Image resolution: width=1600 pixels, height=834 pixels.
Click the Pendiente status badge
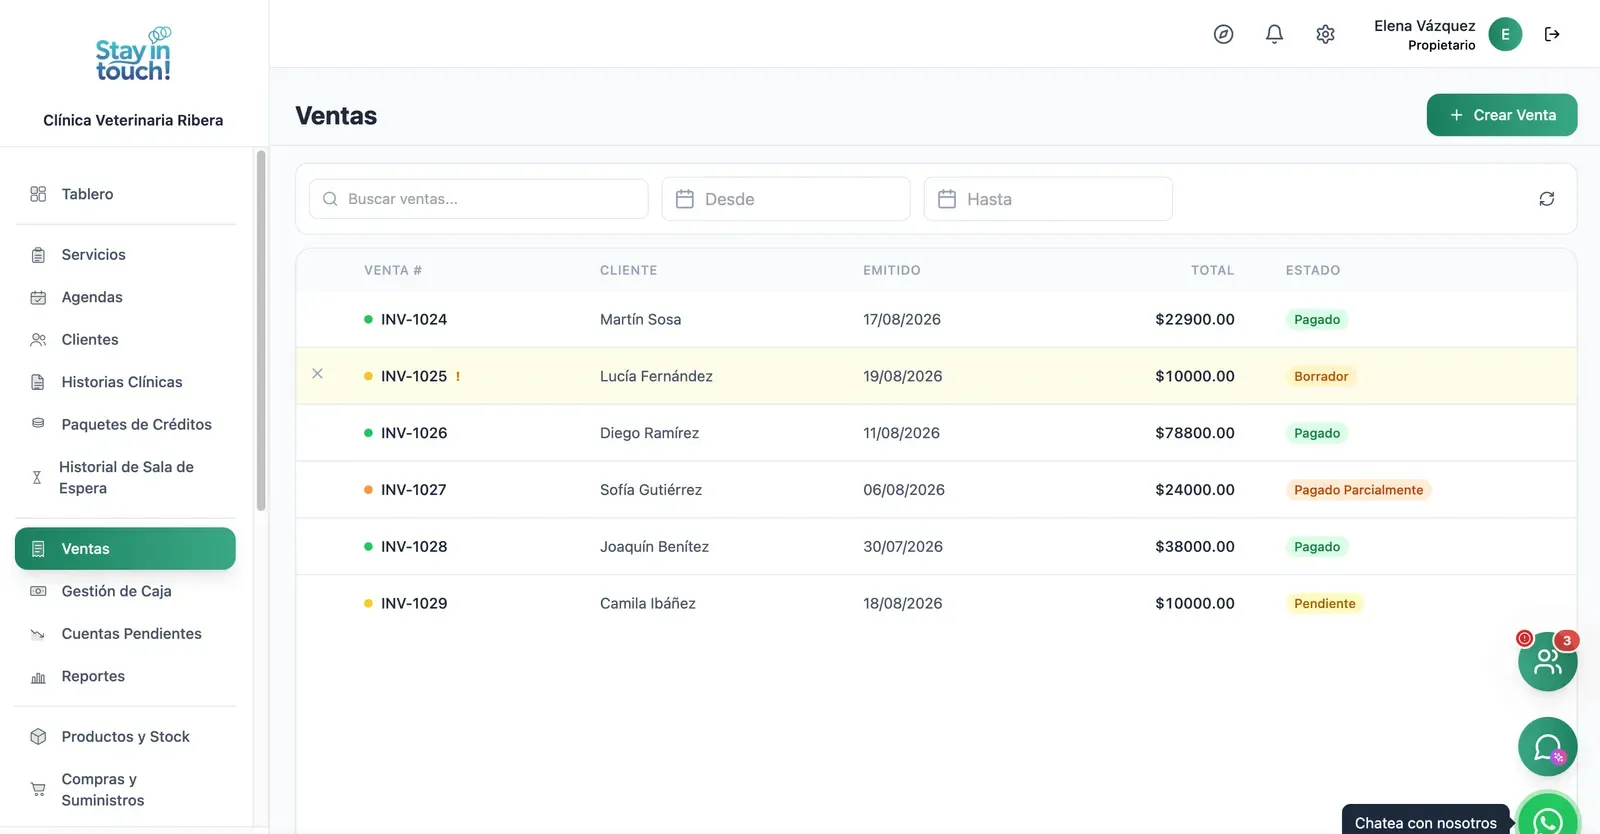[1325, 604]
